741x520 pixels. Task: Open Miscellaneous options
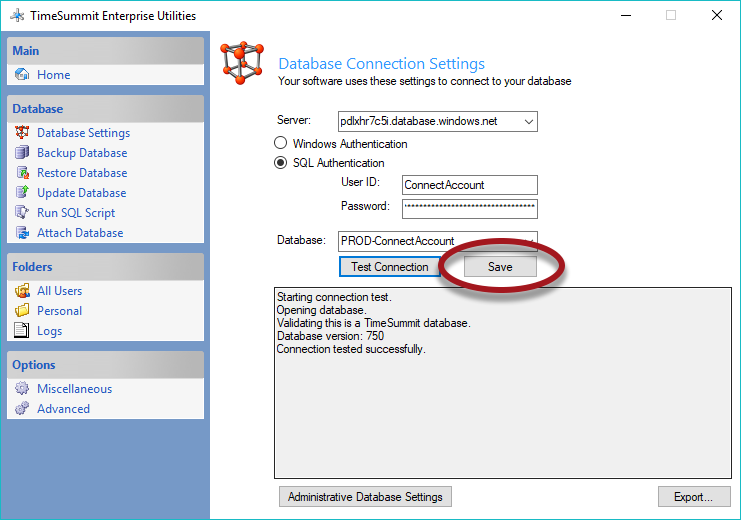[x=75, y=389]
